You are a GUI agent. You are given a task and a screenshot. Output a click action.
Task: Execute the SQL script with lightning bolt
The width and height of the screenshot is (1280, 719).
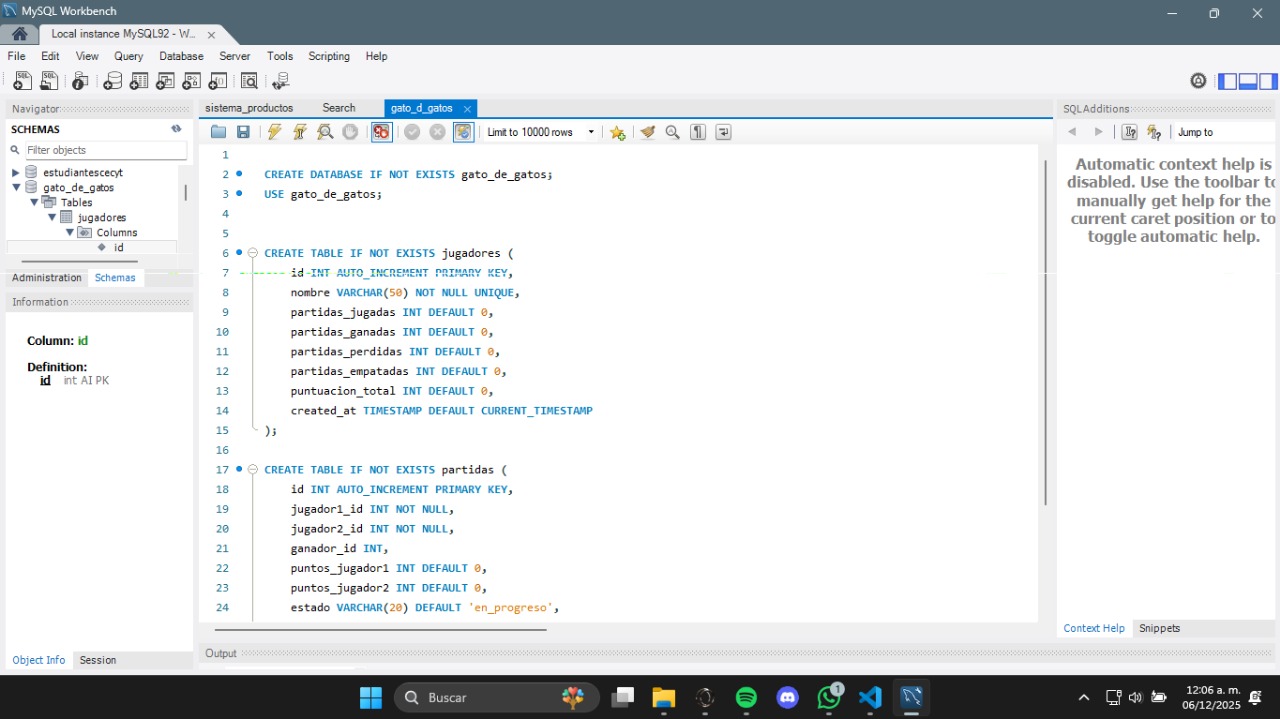[x=273, y=132]
